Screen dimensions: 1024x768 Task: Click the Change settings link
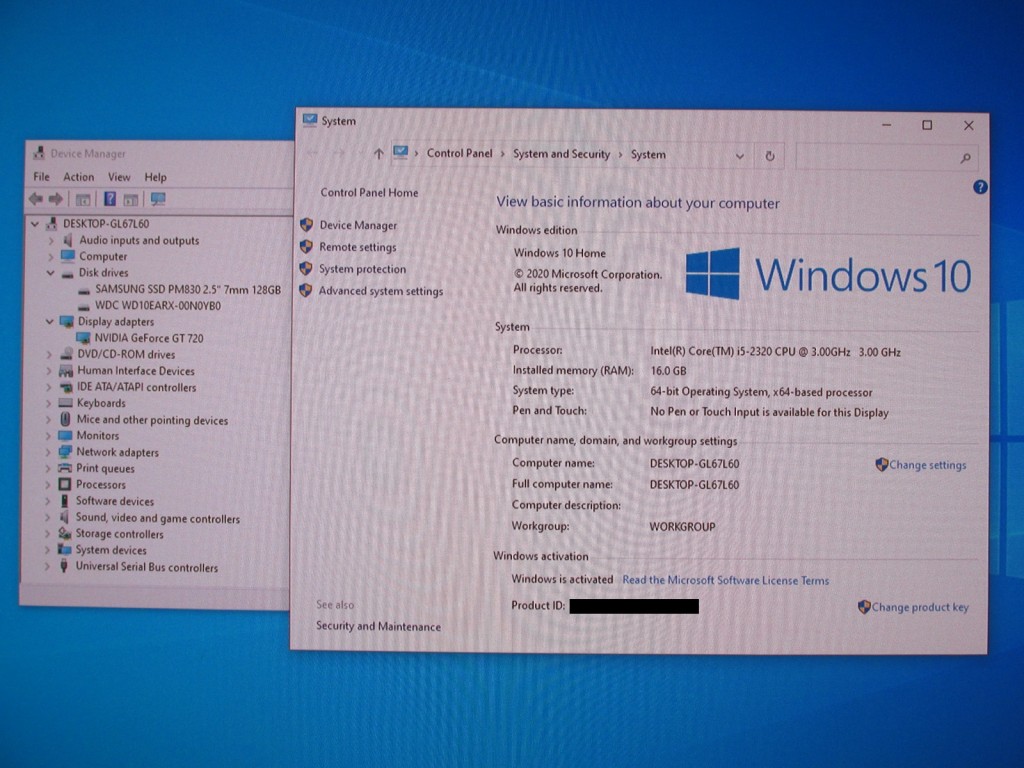point(927,465)
